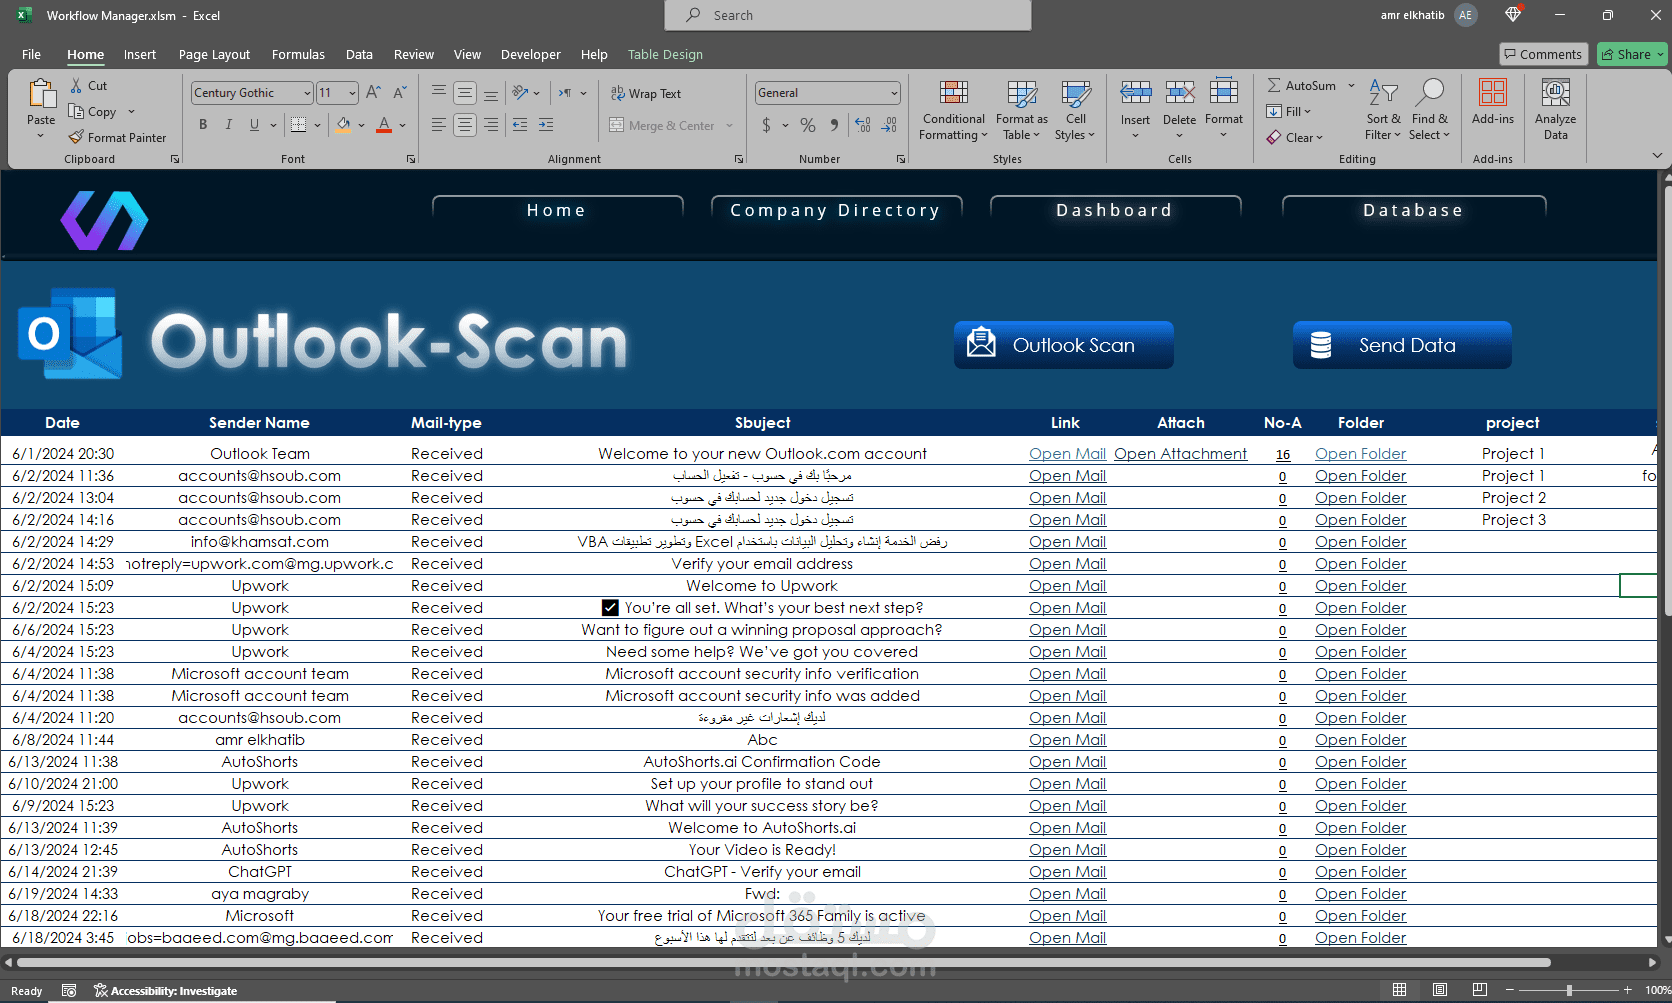Screen dimensions: 1672x1003
Task: Click the Cut scissors icon
Action: pyautogui.click(x=77, y=86)
